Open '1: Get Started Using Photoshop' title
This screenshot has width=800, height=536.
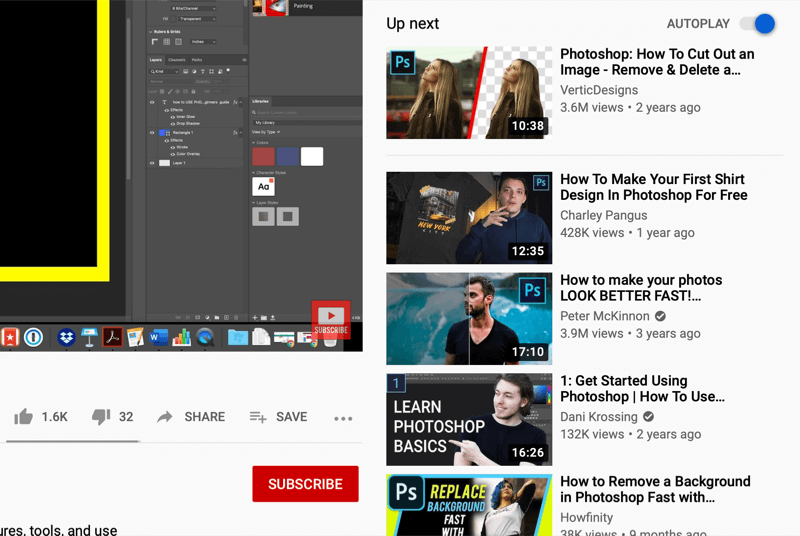(642, 389)
